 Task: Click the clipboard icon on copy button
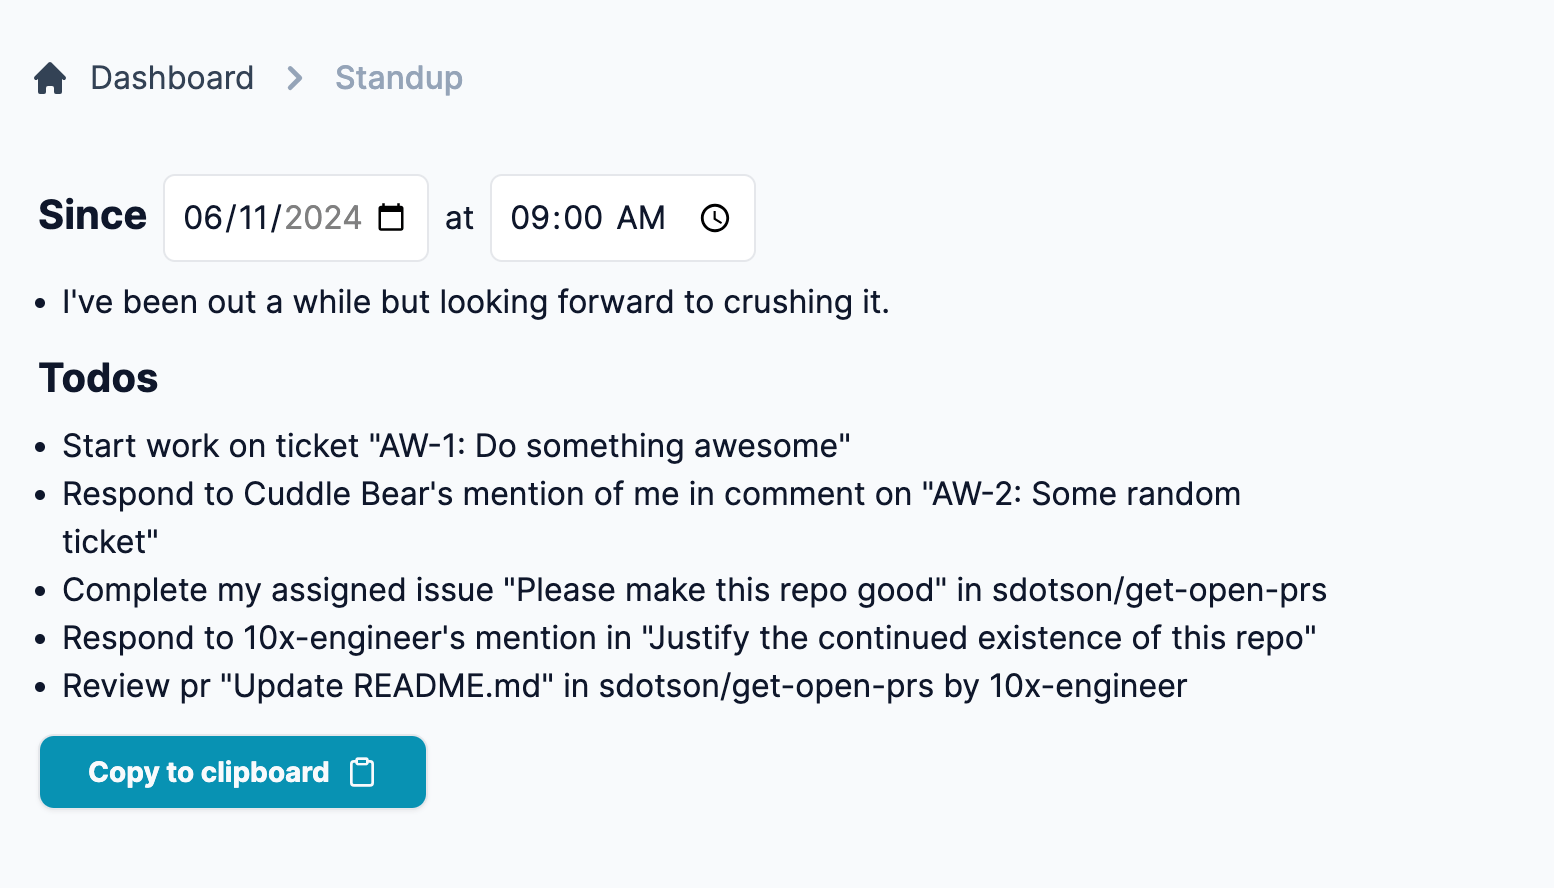click(362, 772)
